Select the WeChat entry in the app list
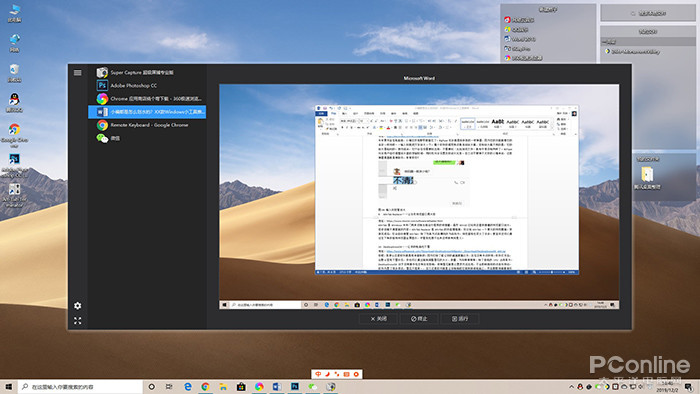This screenshot has width=700, height=394. (147, 138)
